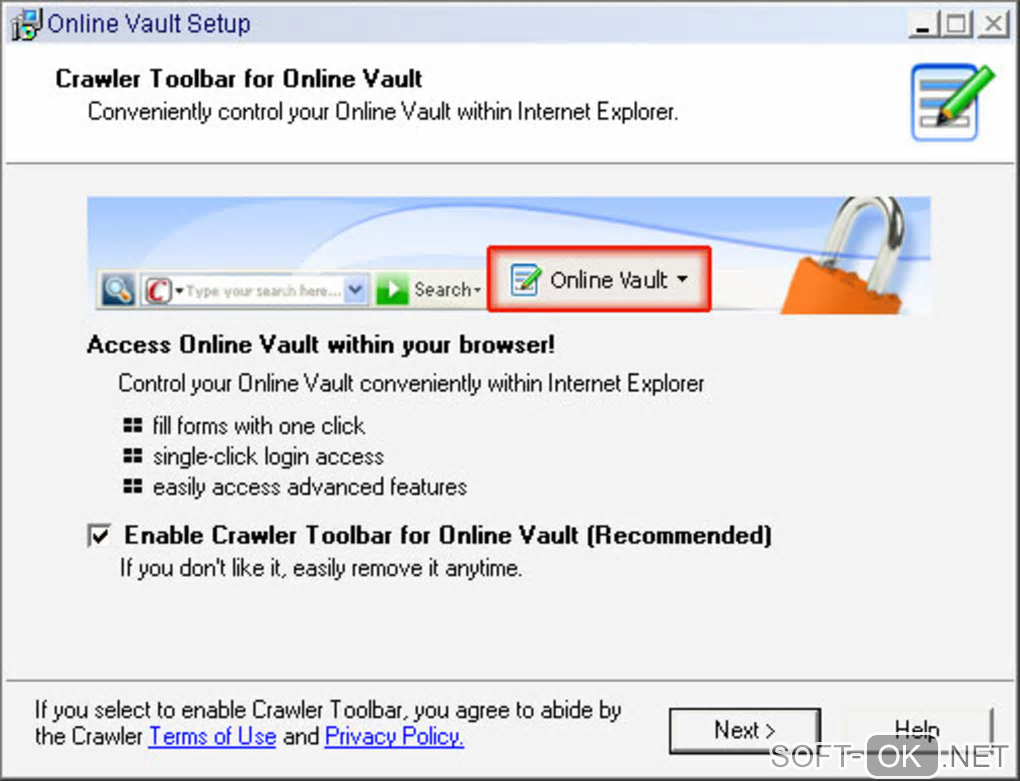This screenshot has width=1020, height=781.
Task: Close the Online Vault Setup window
Action: pos(993,25)
